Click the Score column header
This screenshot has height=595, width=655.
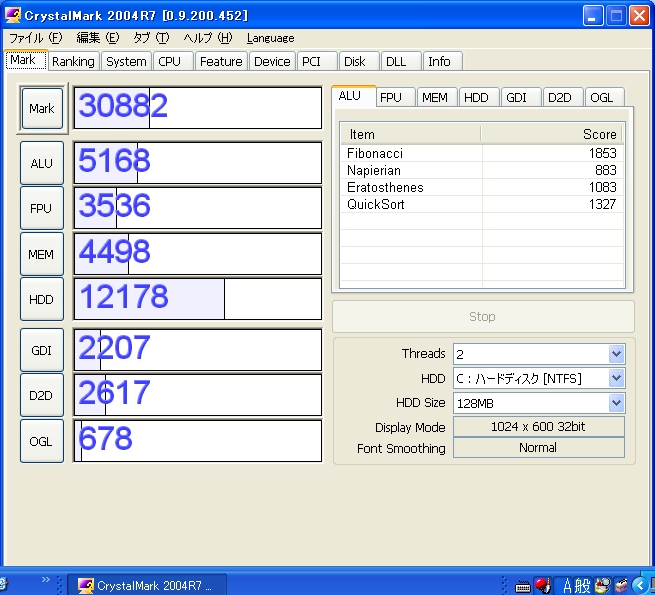click(x=552, y=134)
